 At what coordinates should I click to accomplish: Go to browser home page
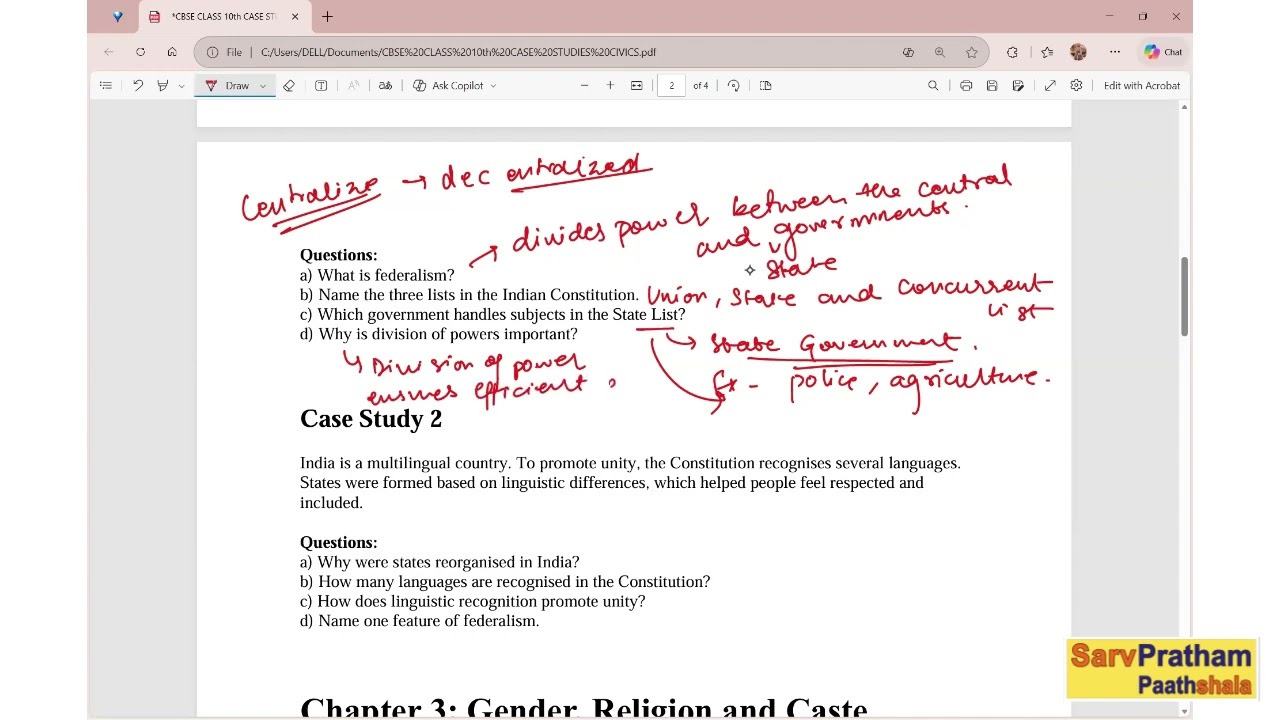click(172, 52)
